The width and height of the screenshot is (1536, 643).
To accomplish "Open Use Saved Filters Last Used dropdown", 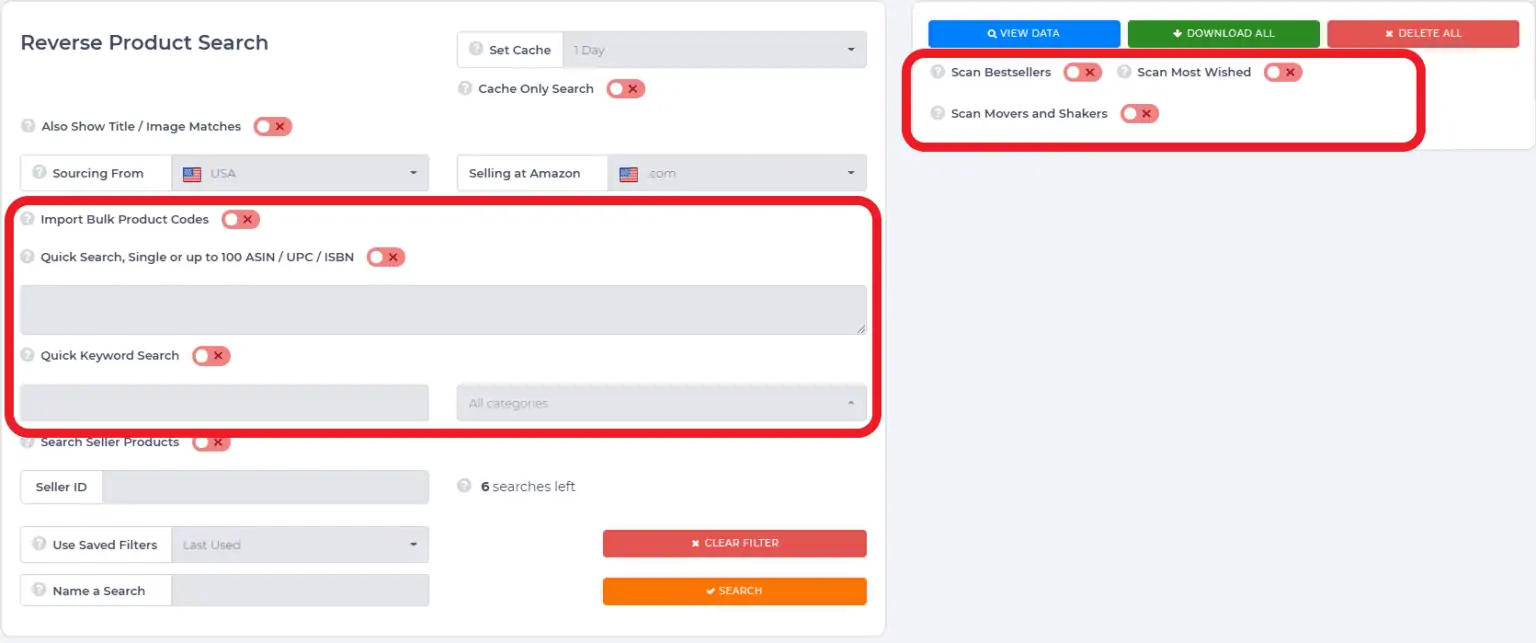I will pos(300,545).
